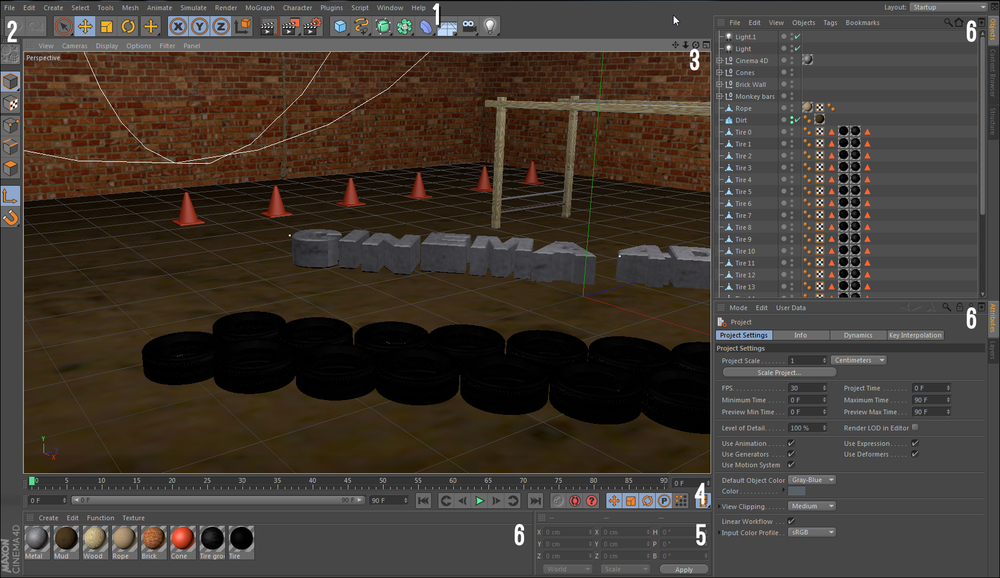Toggle the Linear Workflow checkbox
This screenshot has height=578, width=1000.
(x=791, y=521)
